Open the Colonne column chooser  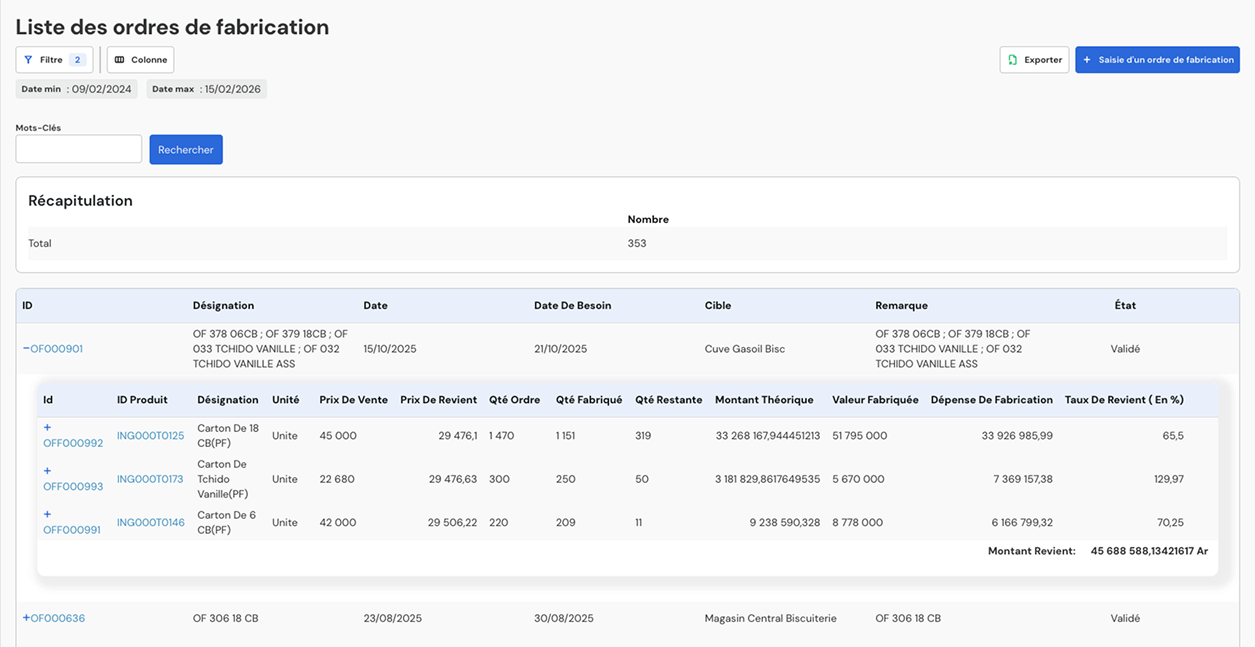[x=140, y=60]
